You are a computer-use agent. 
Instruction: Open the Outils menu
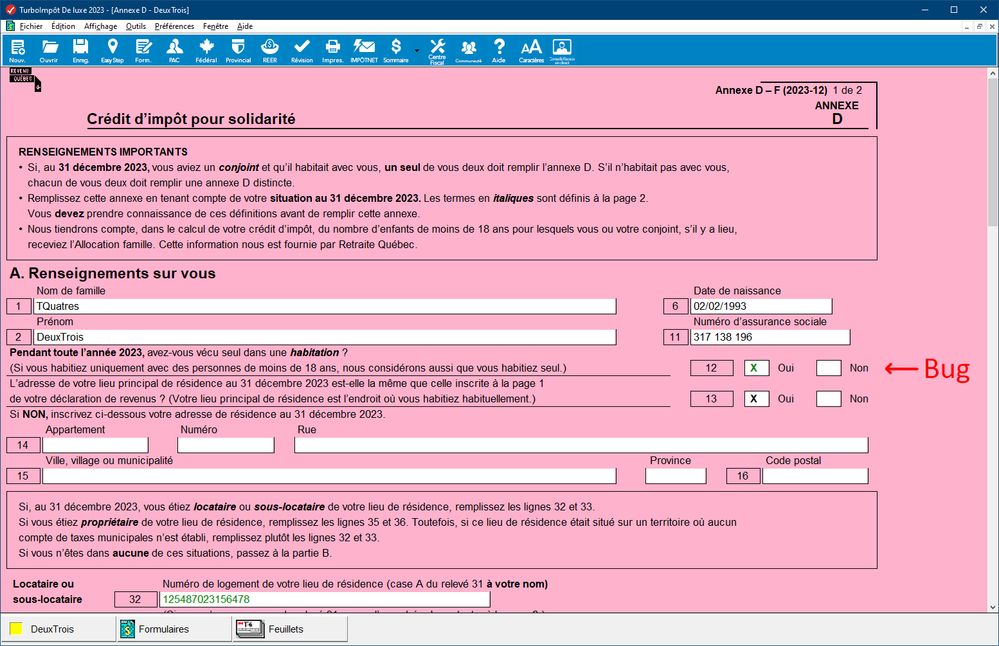click(x=136, y=26)
